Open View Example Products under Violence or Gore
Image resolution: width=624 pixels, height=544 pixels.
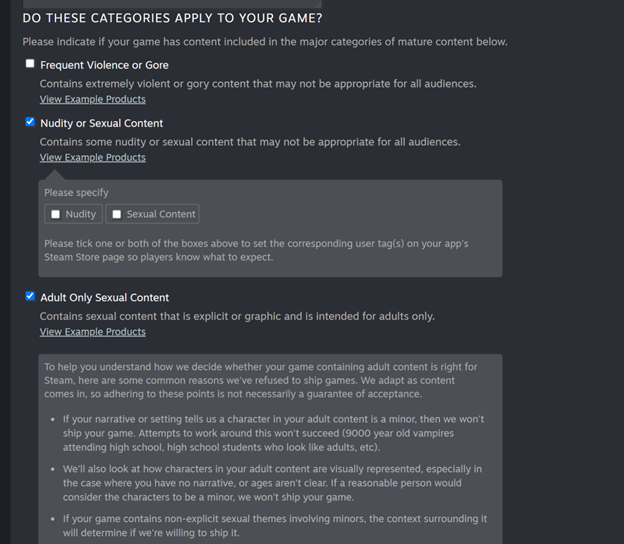coord(92,99)
